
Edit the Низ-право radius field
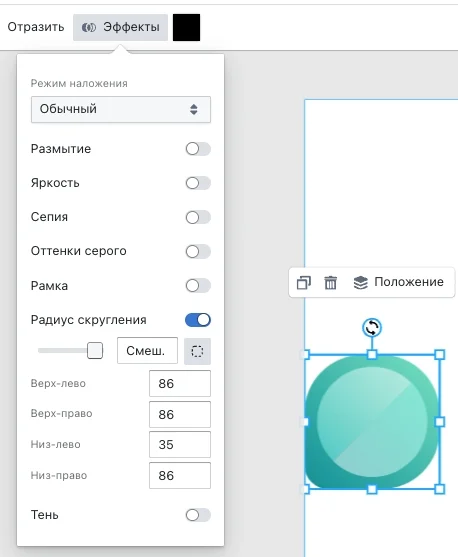[x=180, y=475]
